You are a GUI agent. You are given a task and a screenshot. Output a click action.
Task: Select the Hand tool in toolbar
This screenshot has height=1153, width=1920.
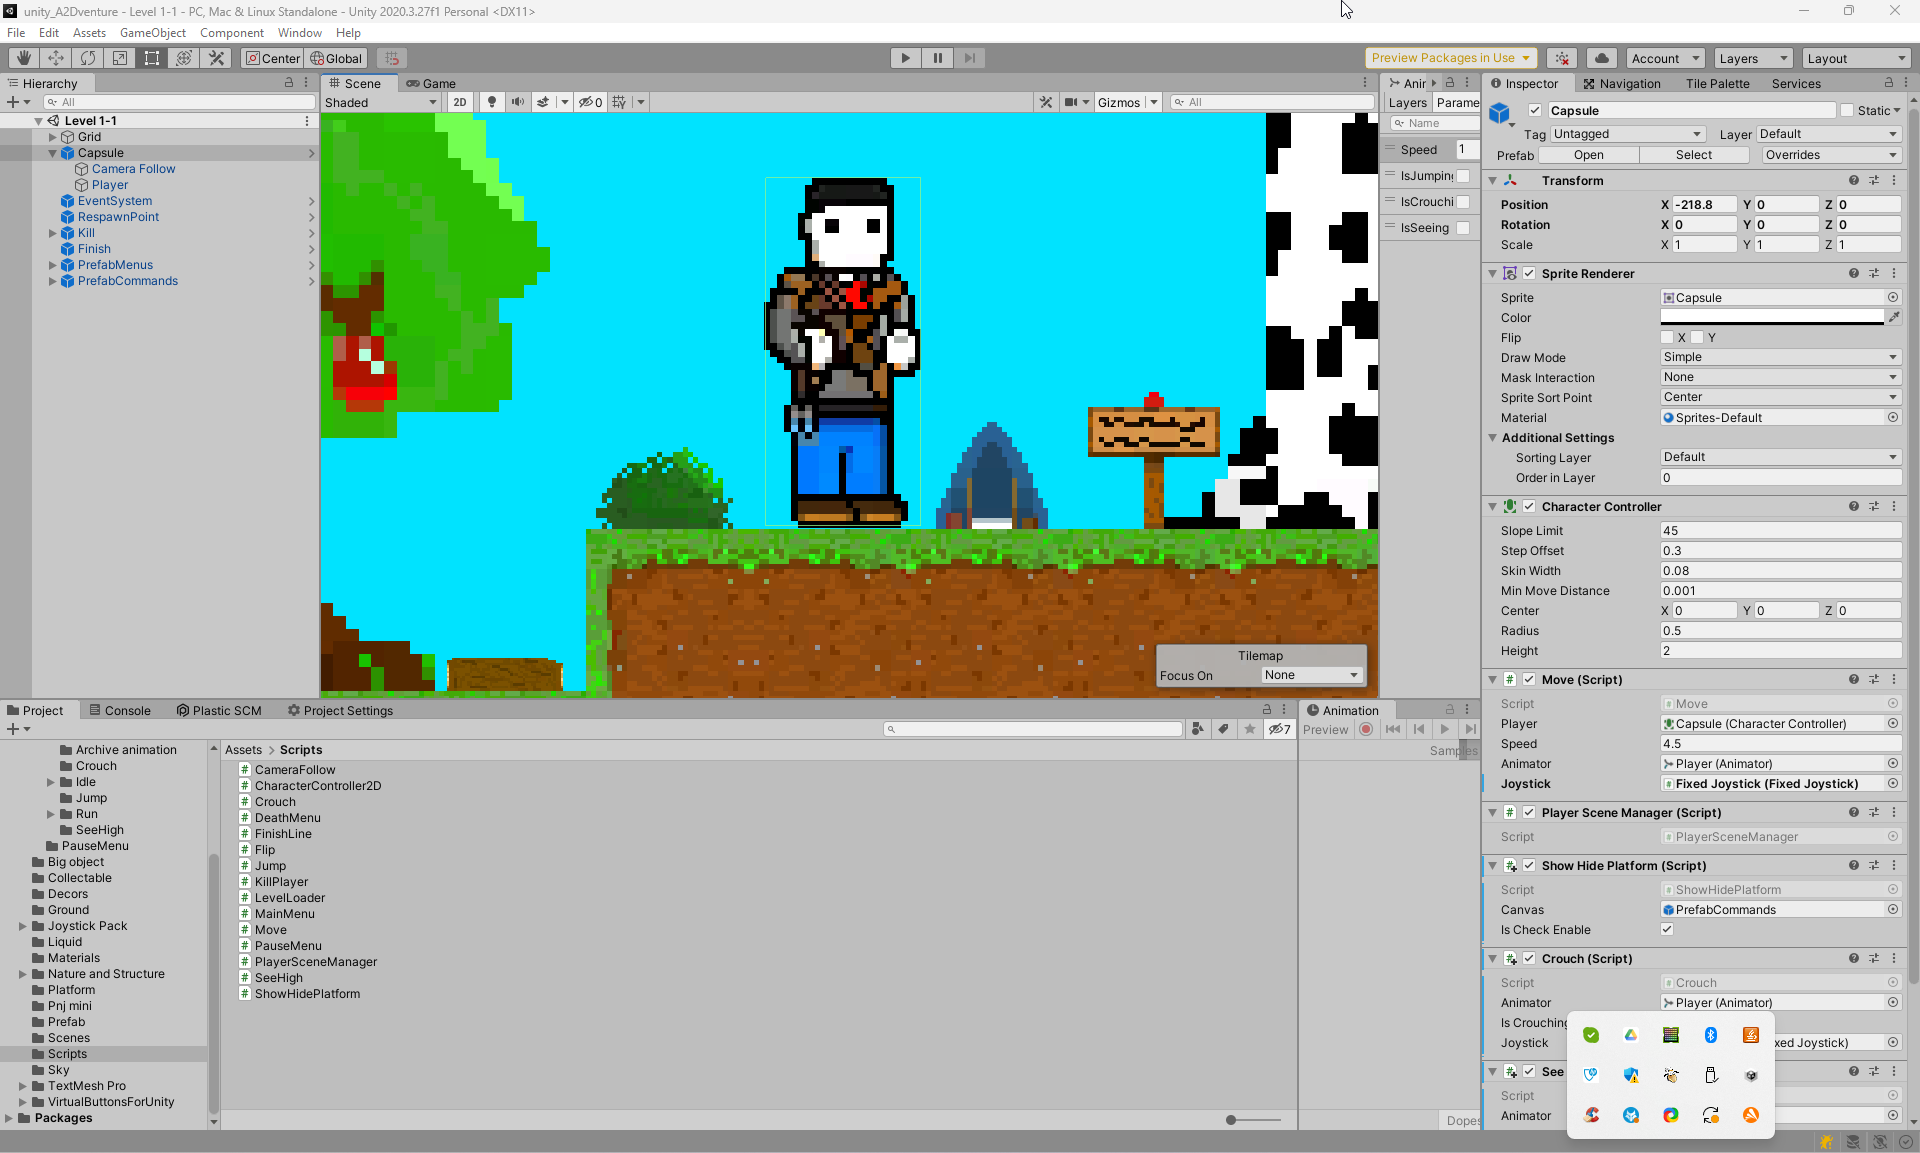[23, 58]
